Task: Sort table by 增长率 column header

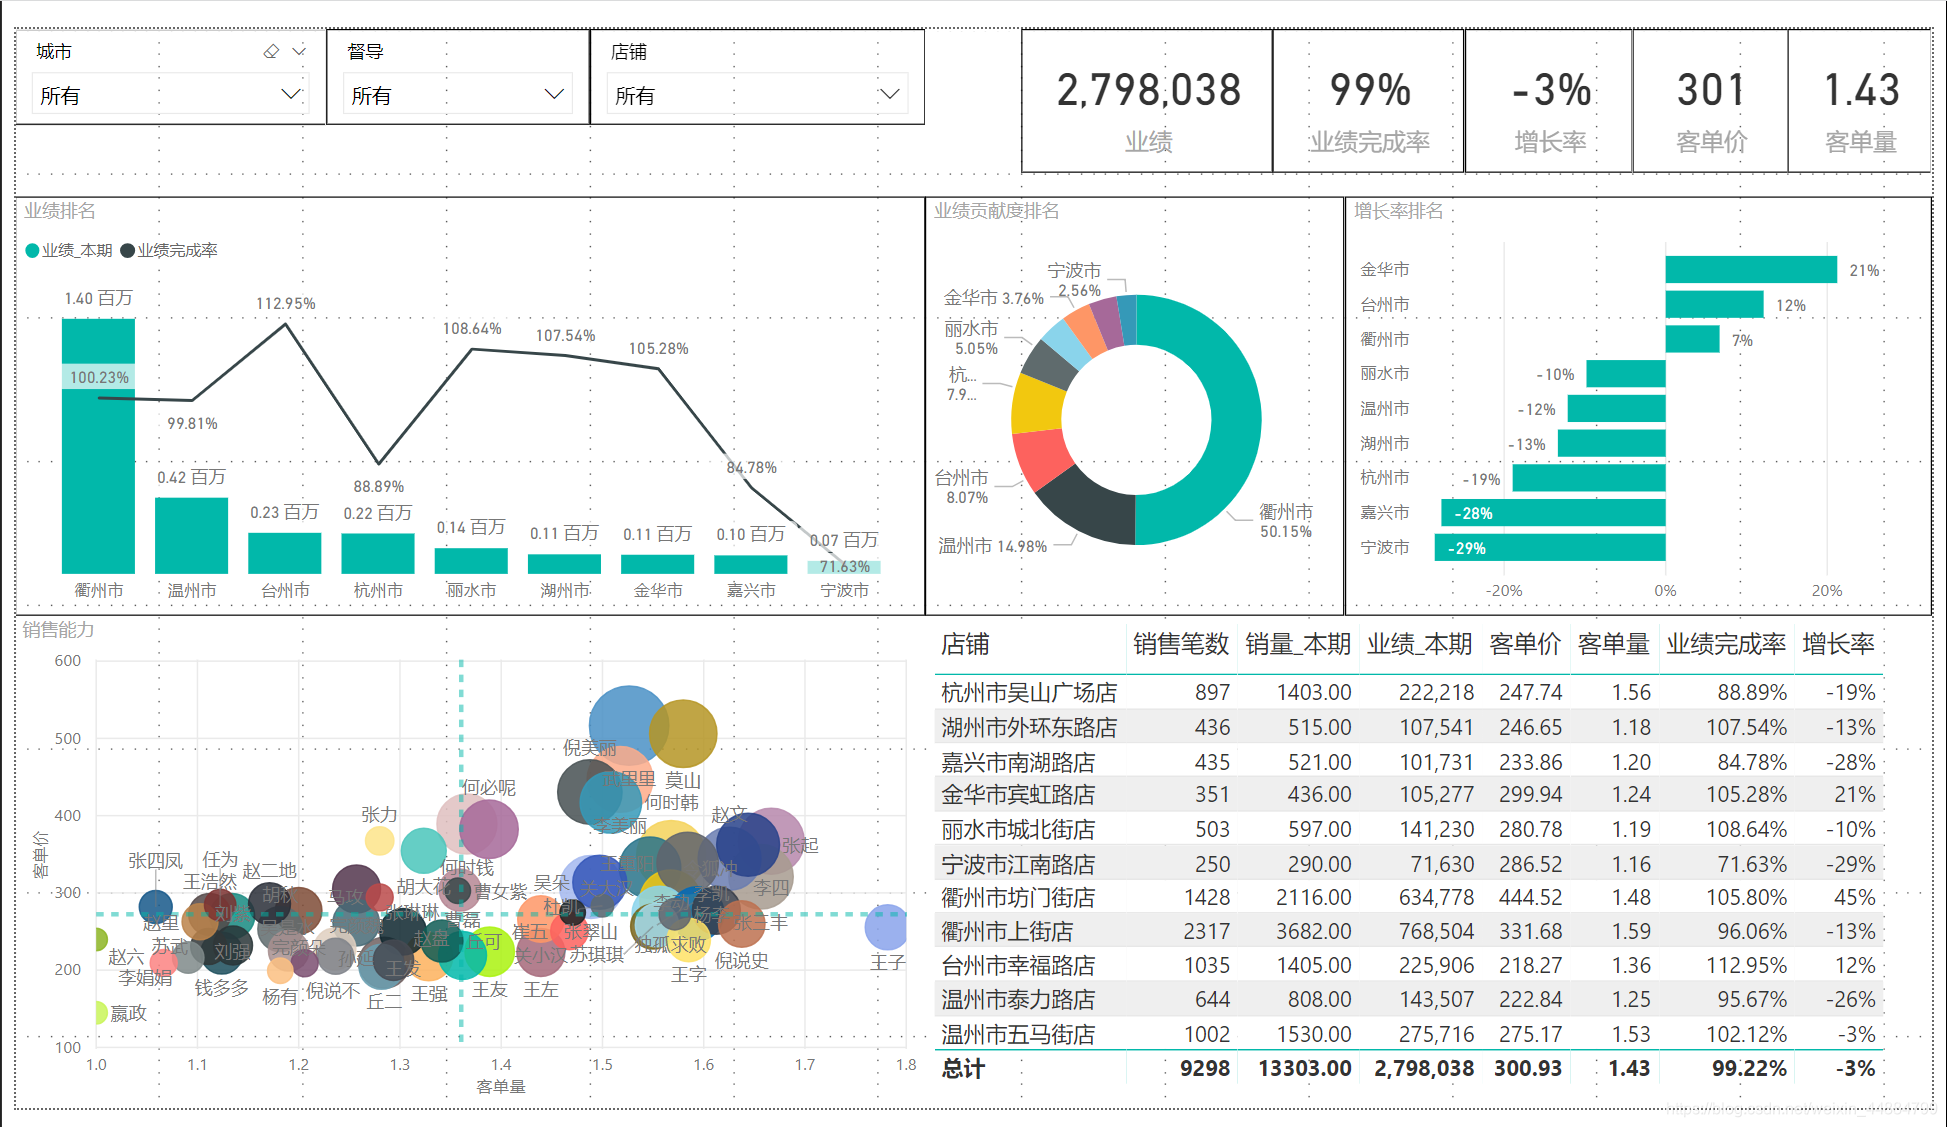Action: (x=1838, y=645)
